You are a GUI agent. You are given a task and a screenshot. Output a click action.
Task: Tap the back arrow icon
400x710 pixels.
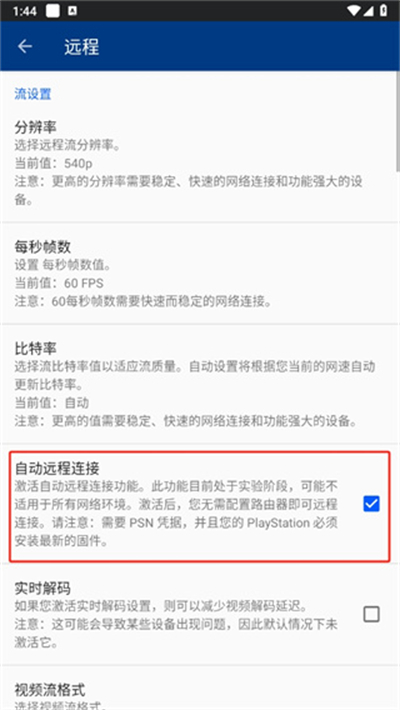click(24, 46)
